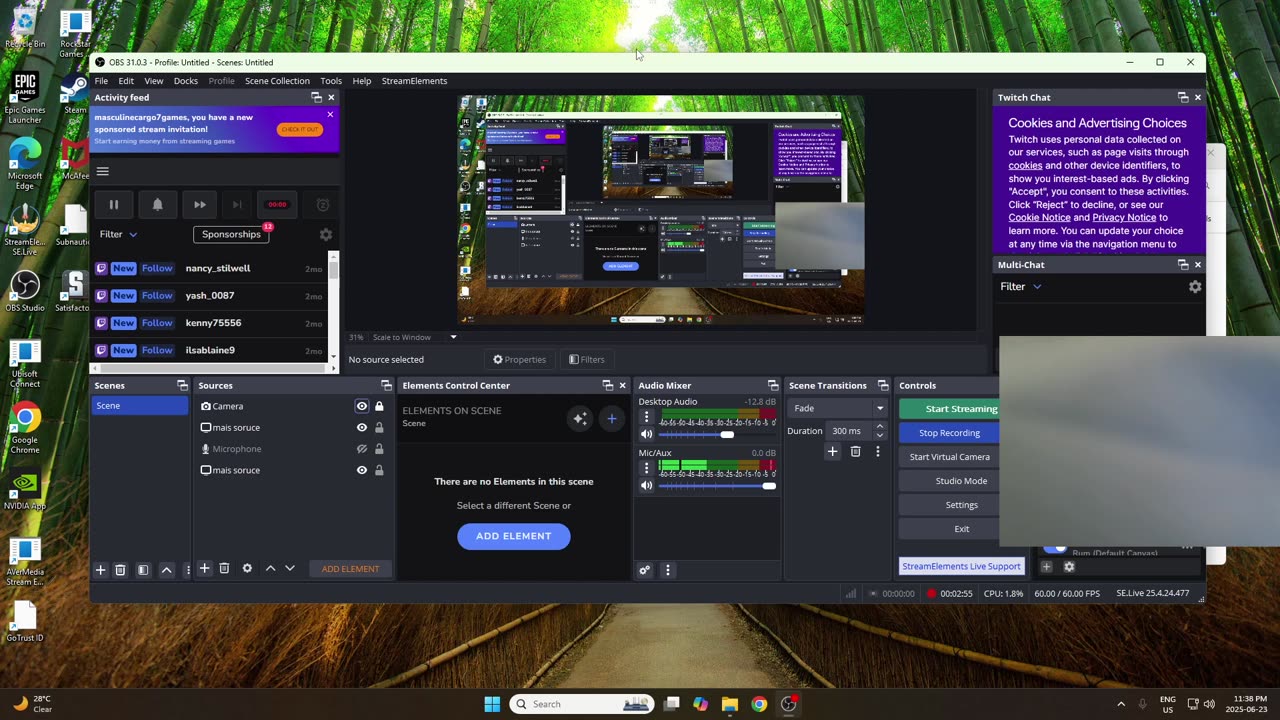Increase transition duration with up arrow

[880, 427]
